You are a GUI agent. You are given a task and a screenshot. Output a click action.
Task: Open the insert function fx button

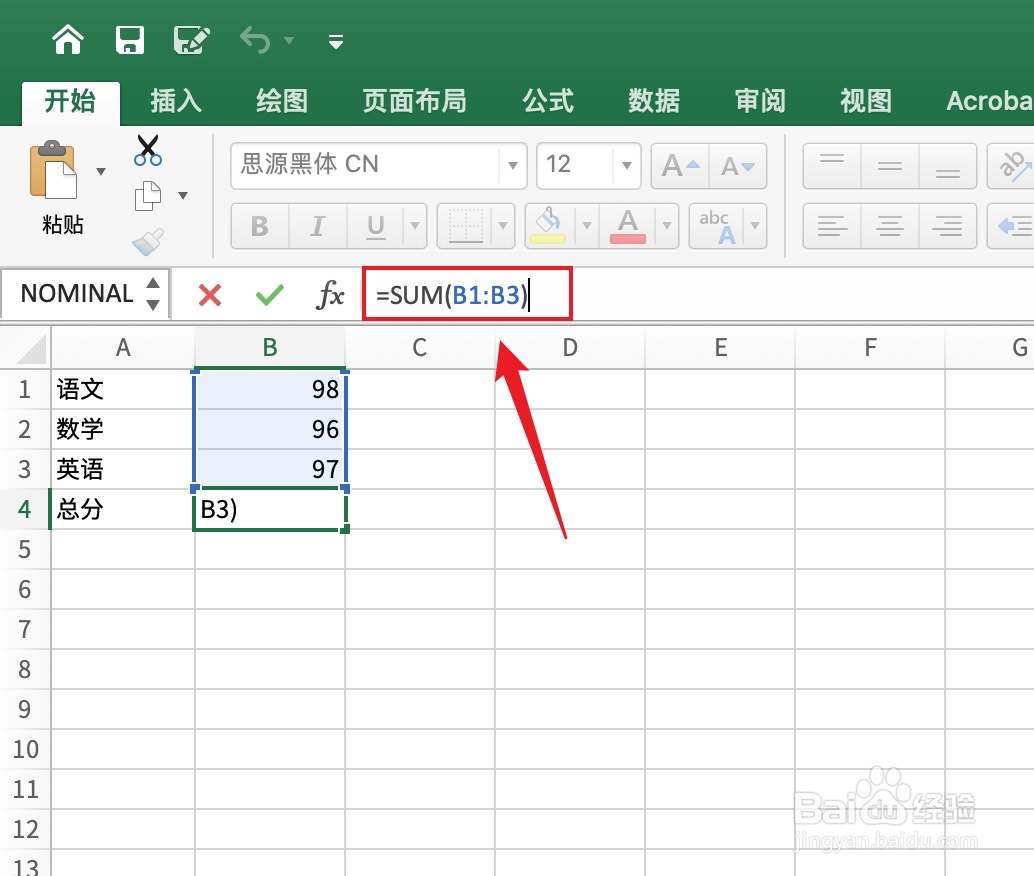point(330,294)
